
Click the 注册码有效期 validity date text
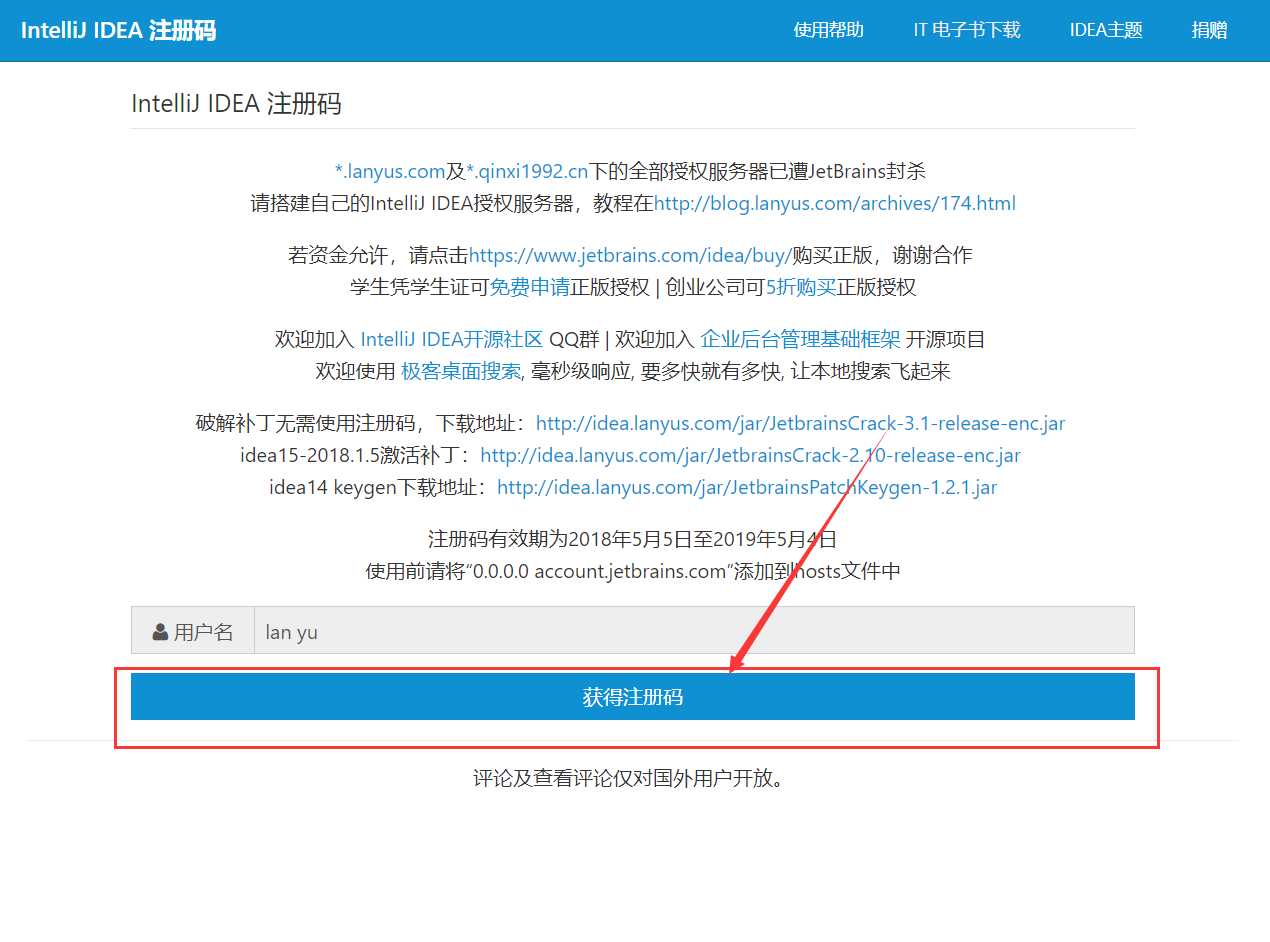click(633, 539)
